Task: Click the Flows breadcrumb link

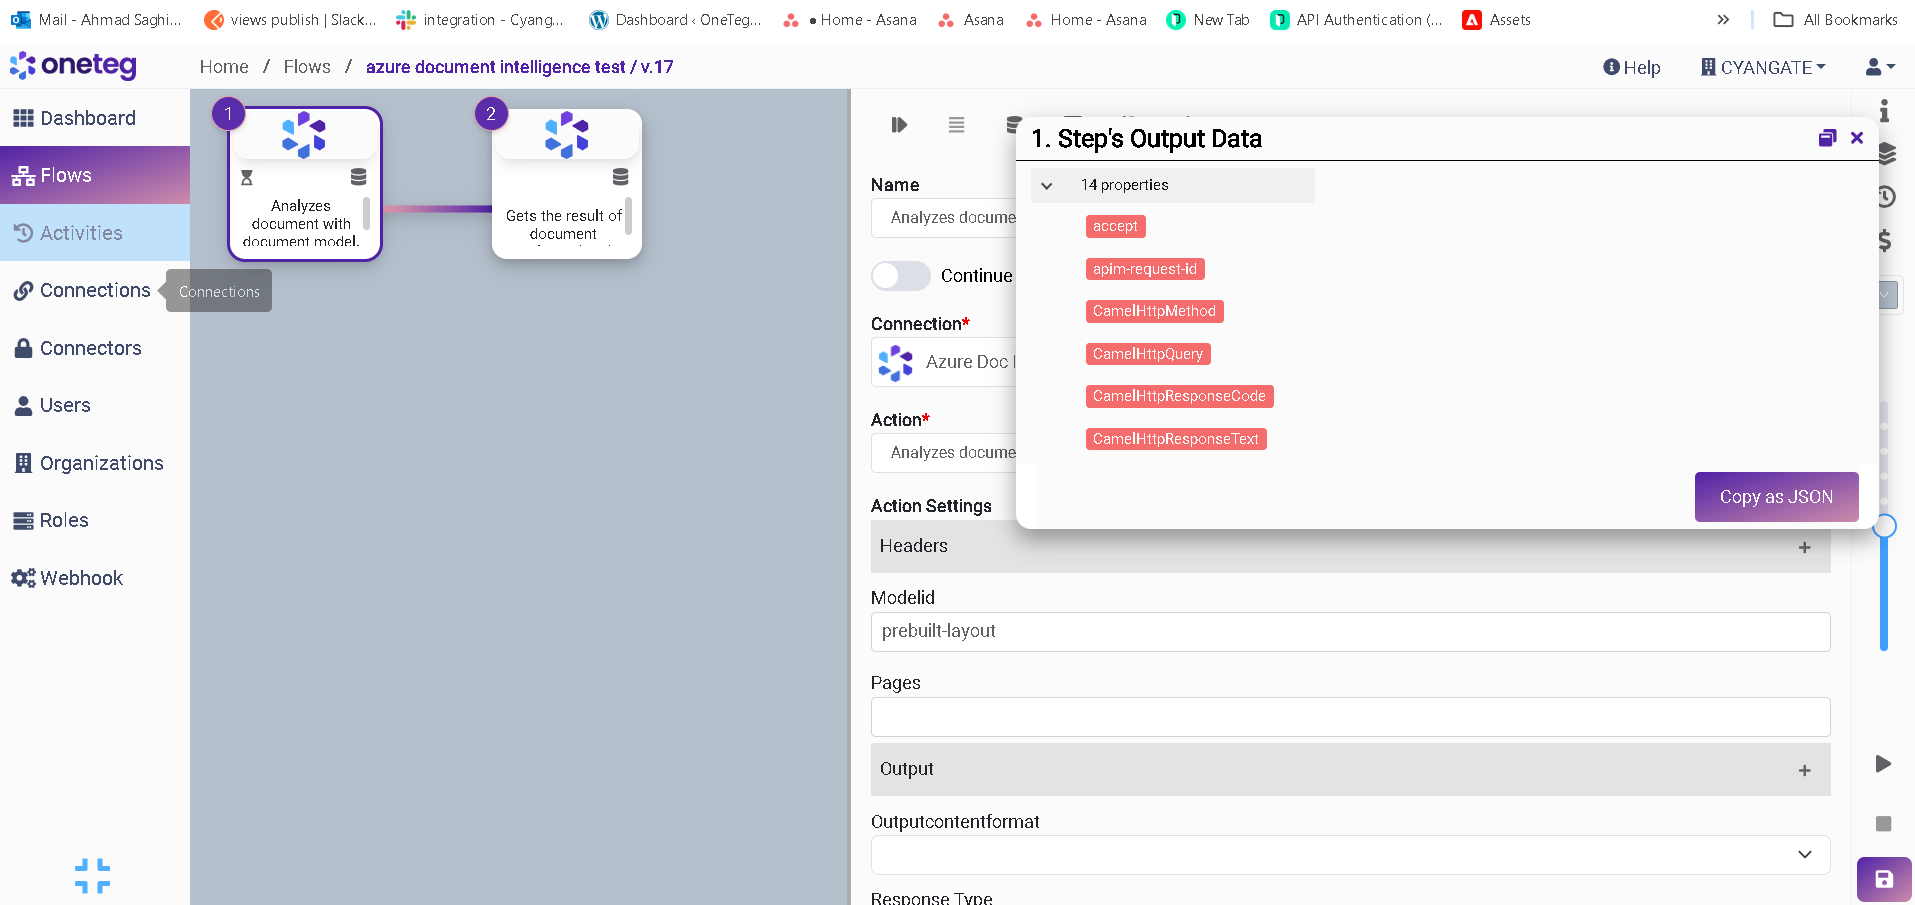Action: click(307, 67)
